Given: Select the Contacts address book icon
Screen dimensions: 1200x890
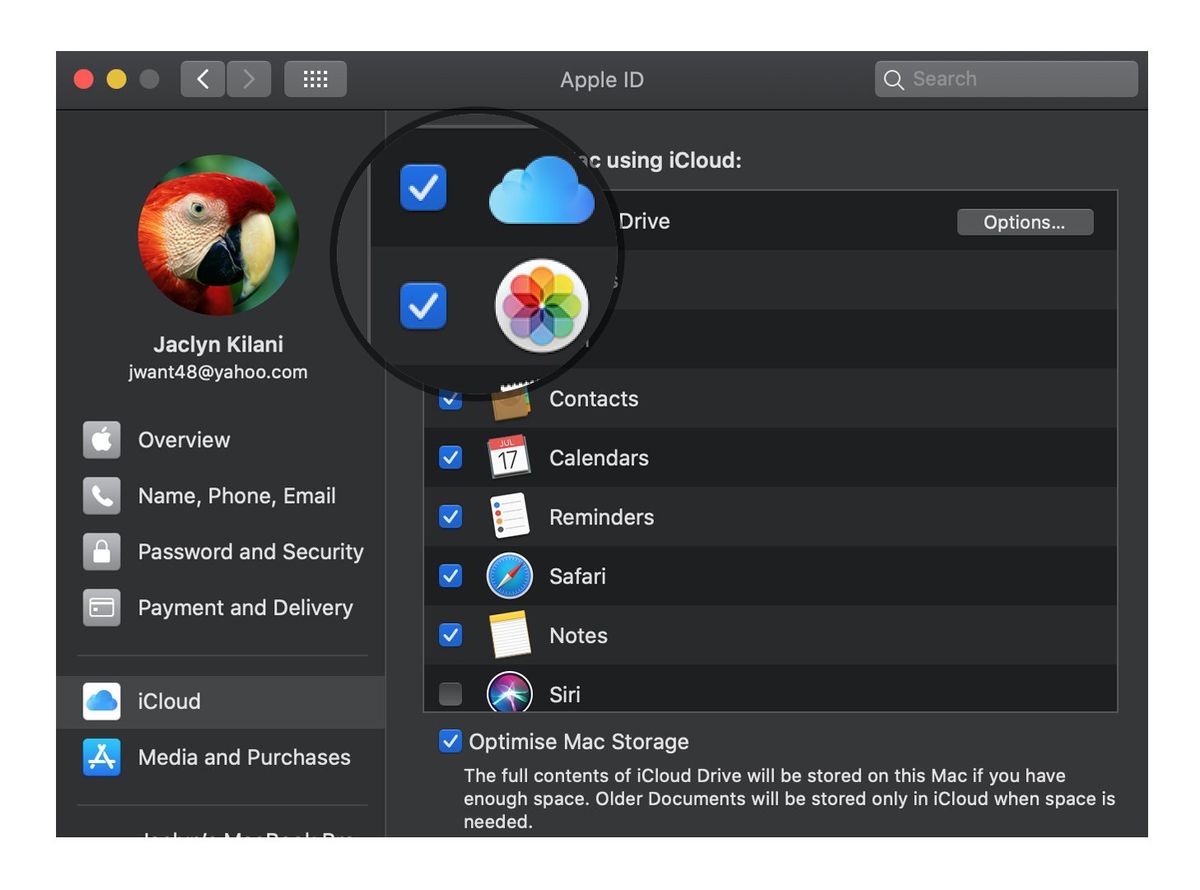Looking at the screenshot, I should click(510, 398).
